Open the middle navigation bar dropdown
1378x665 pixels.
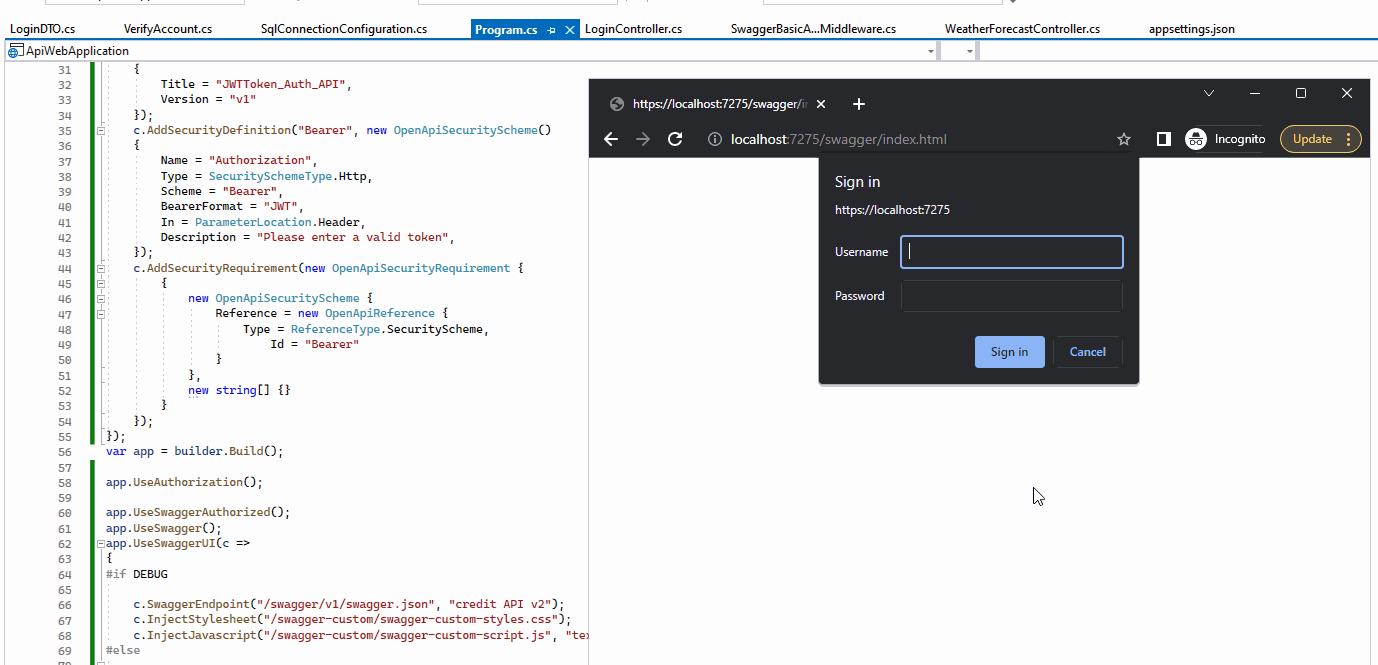pyautogui.click(x=970, y=51)
